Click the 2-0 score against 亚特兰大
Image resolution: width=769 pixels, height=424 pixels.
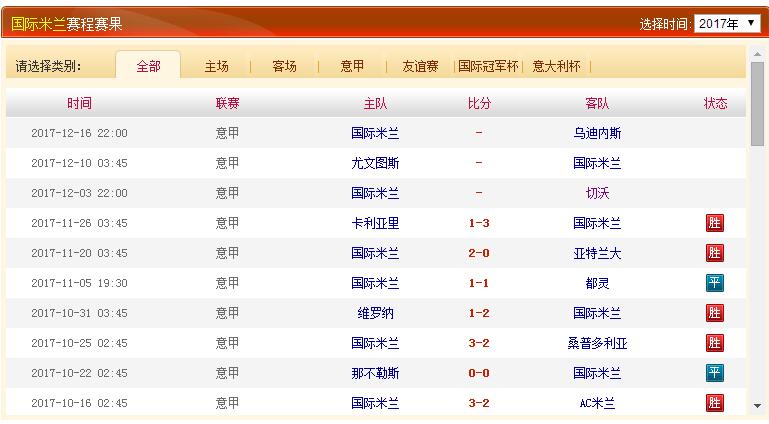479,253
